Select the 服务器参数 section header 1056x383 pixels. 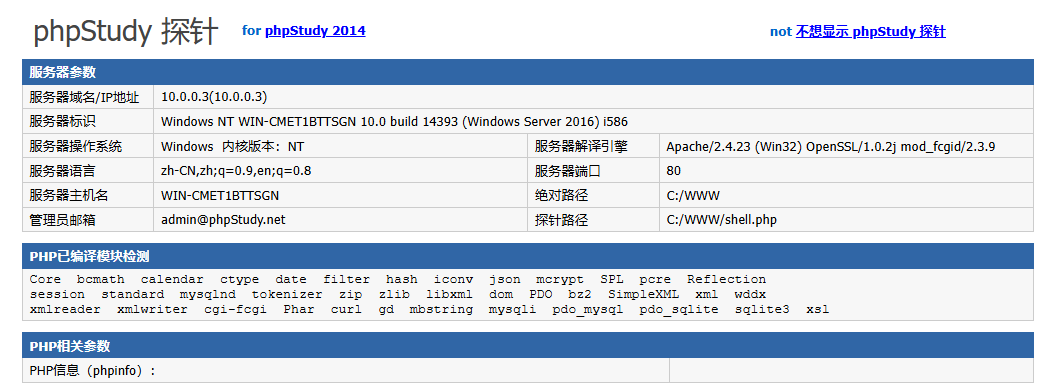click(527, 72)
